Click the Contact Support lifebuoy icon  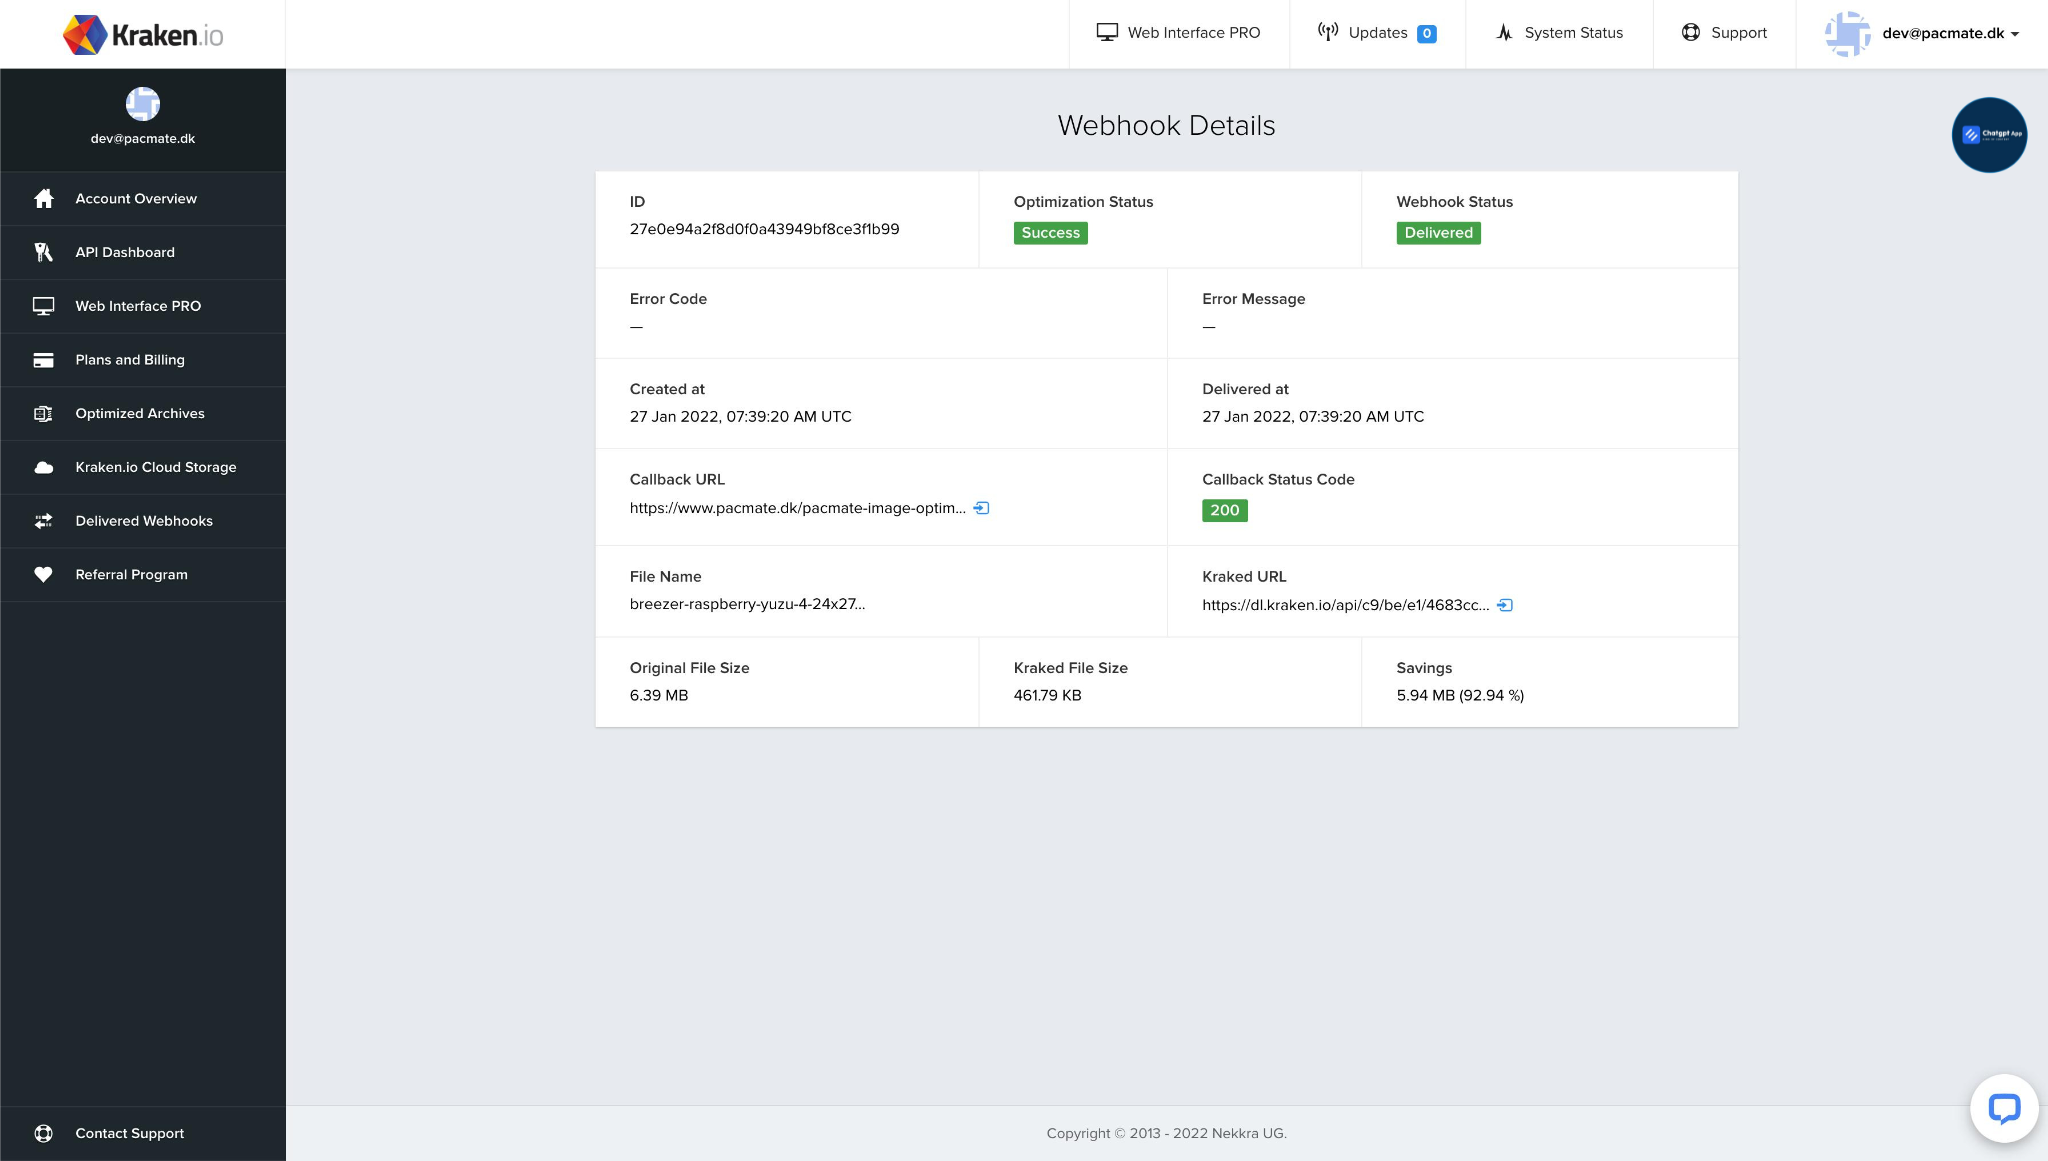point(43,1133)
